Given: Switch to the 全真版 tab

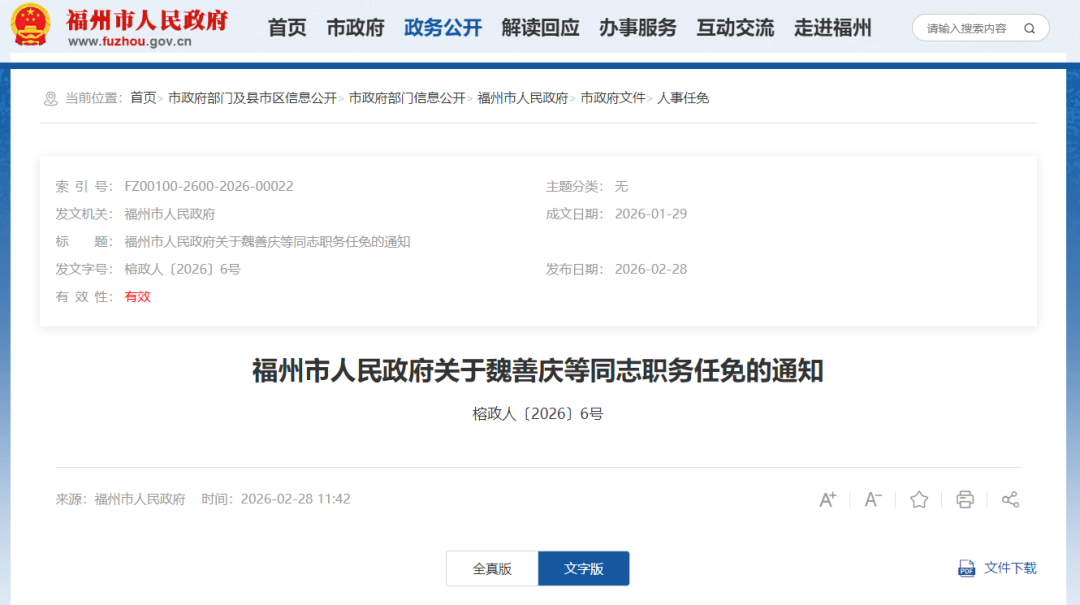Looking at the screenshot, I should tap(492, 568).
